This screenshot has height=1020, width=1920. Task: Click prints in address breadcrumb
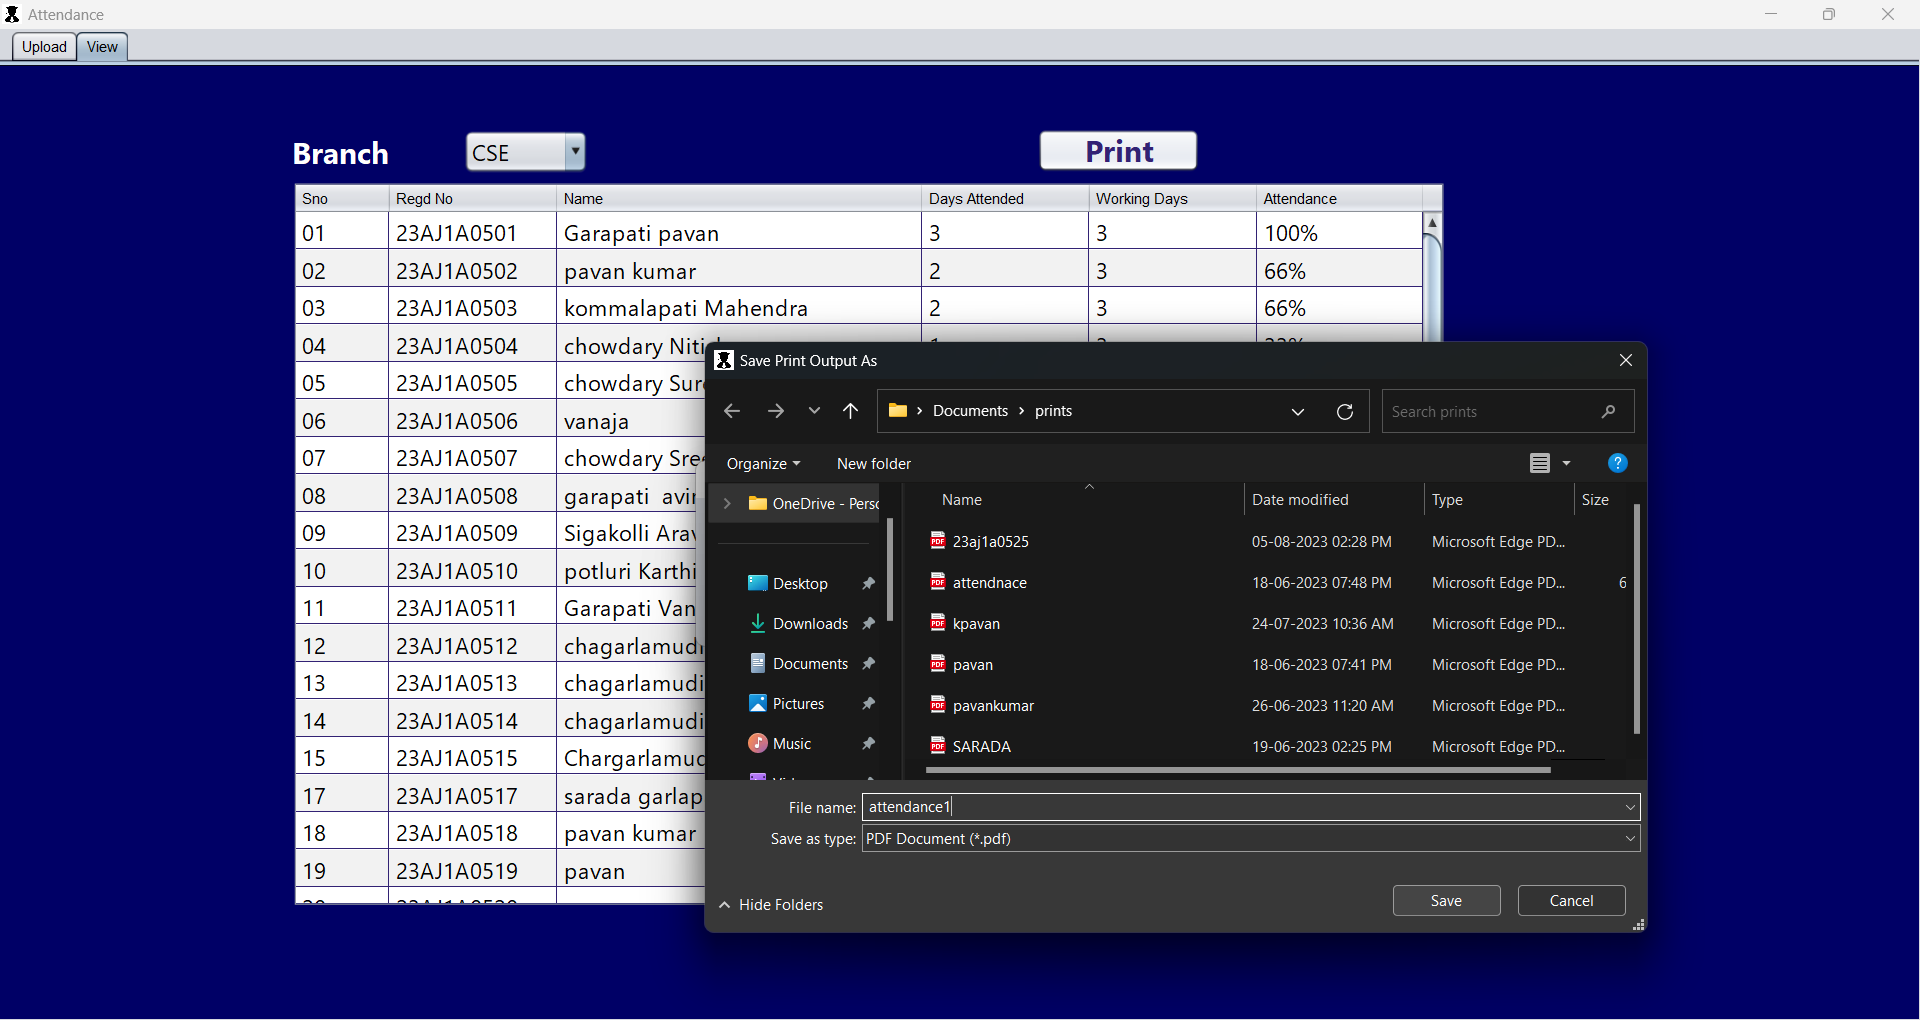1053,411
